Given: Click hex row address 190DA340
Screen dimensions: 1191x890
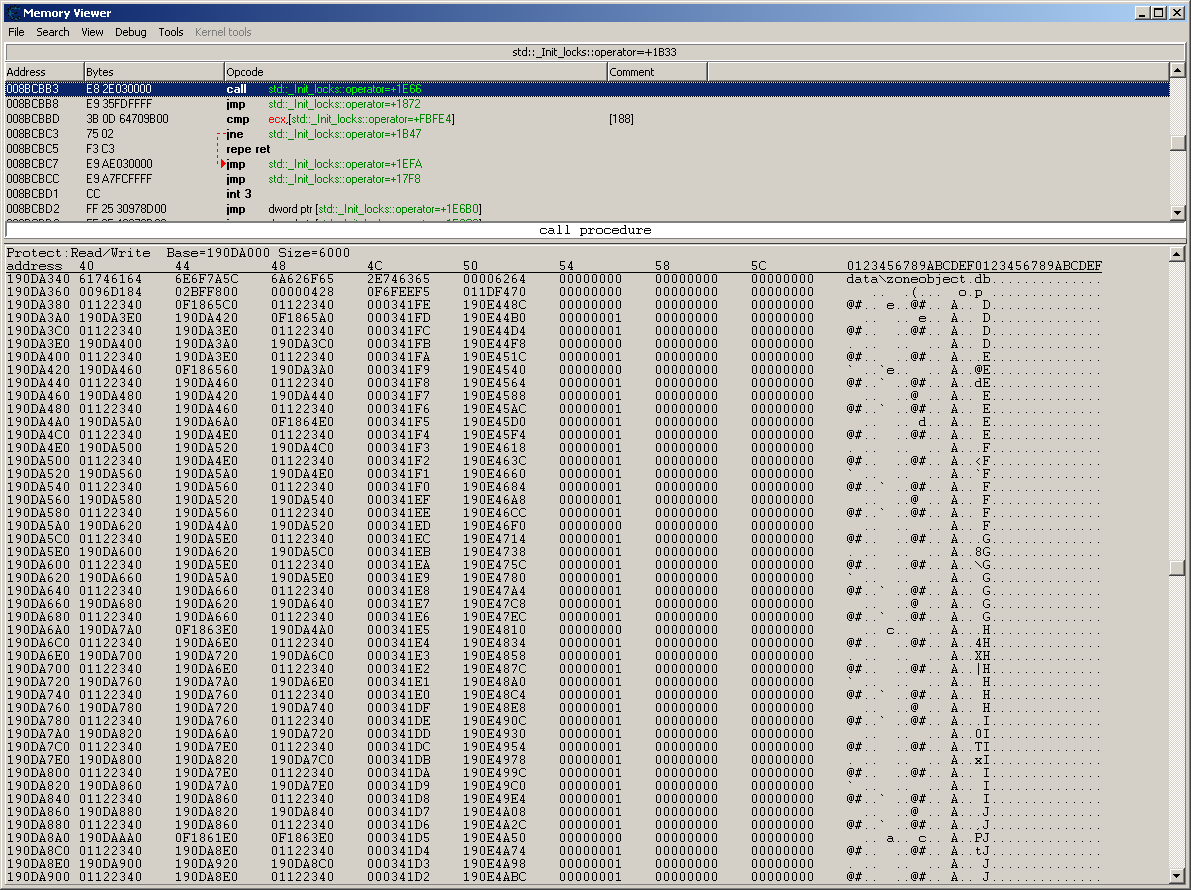Looking at the screenshot, I should tap(38, 279).
